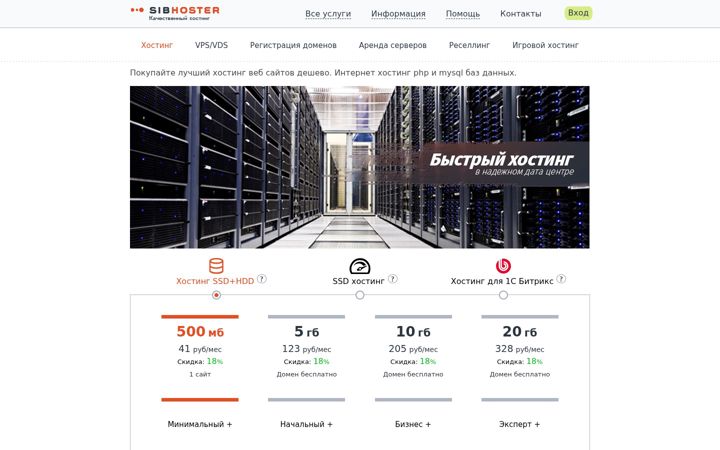Go to Контакты page
Viewport: 720px width, 450px height.
[x=521, y=14]
